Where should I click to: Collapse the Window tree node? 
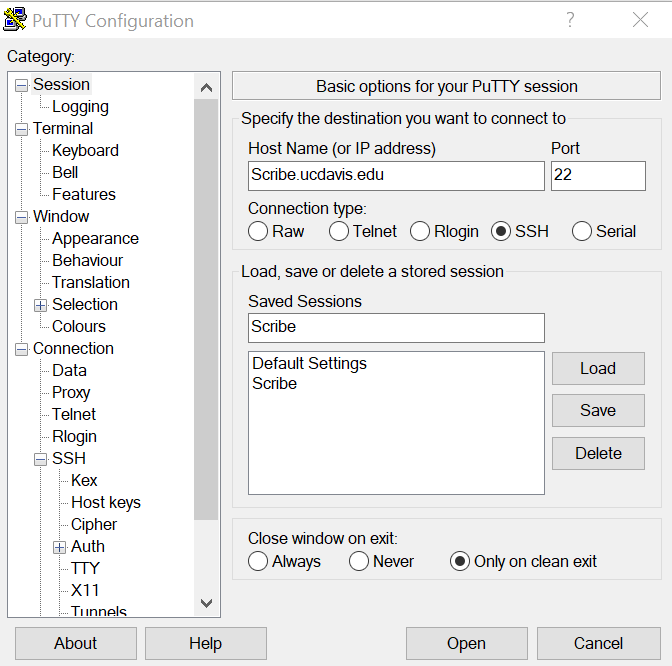(x=21, y=217)
